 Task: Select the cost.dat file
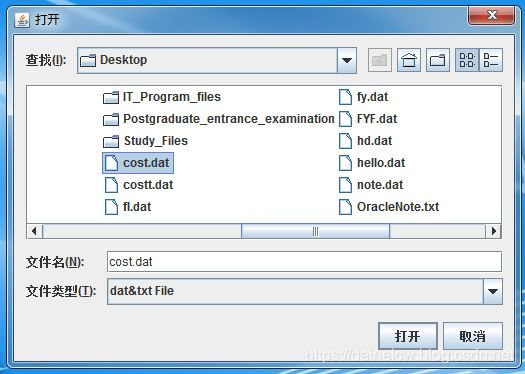(x=138, y=163)
